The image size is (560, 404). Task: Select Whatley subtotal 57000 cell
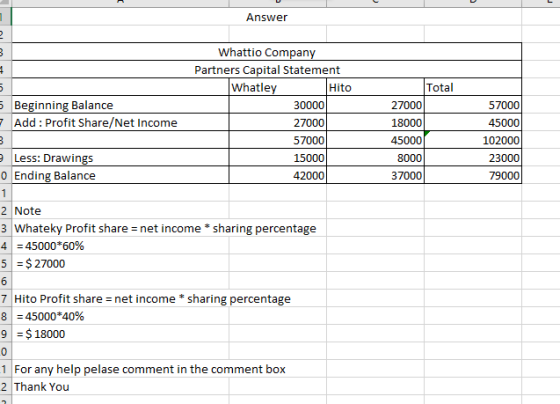pos(278,140)
